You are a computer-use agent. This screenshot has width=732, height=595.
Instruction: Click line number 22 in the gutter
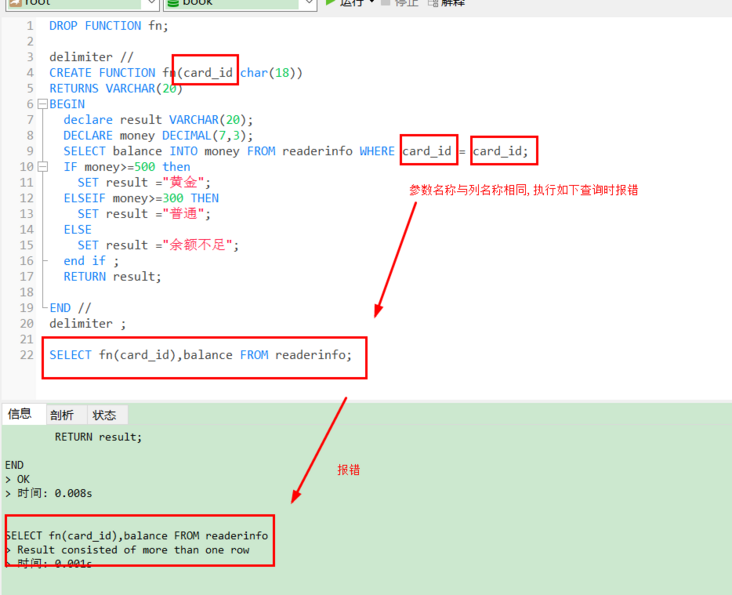(x=27, y=355)
